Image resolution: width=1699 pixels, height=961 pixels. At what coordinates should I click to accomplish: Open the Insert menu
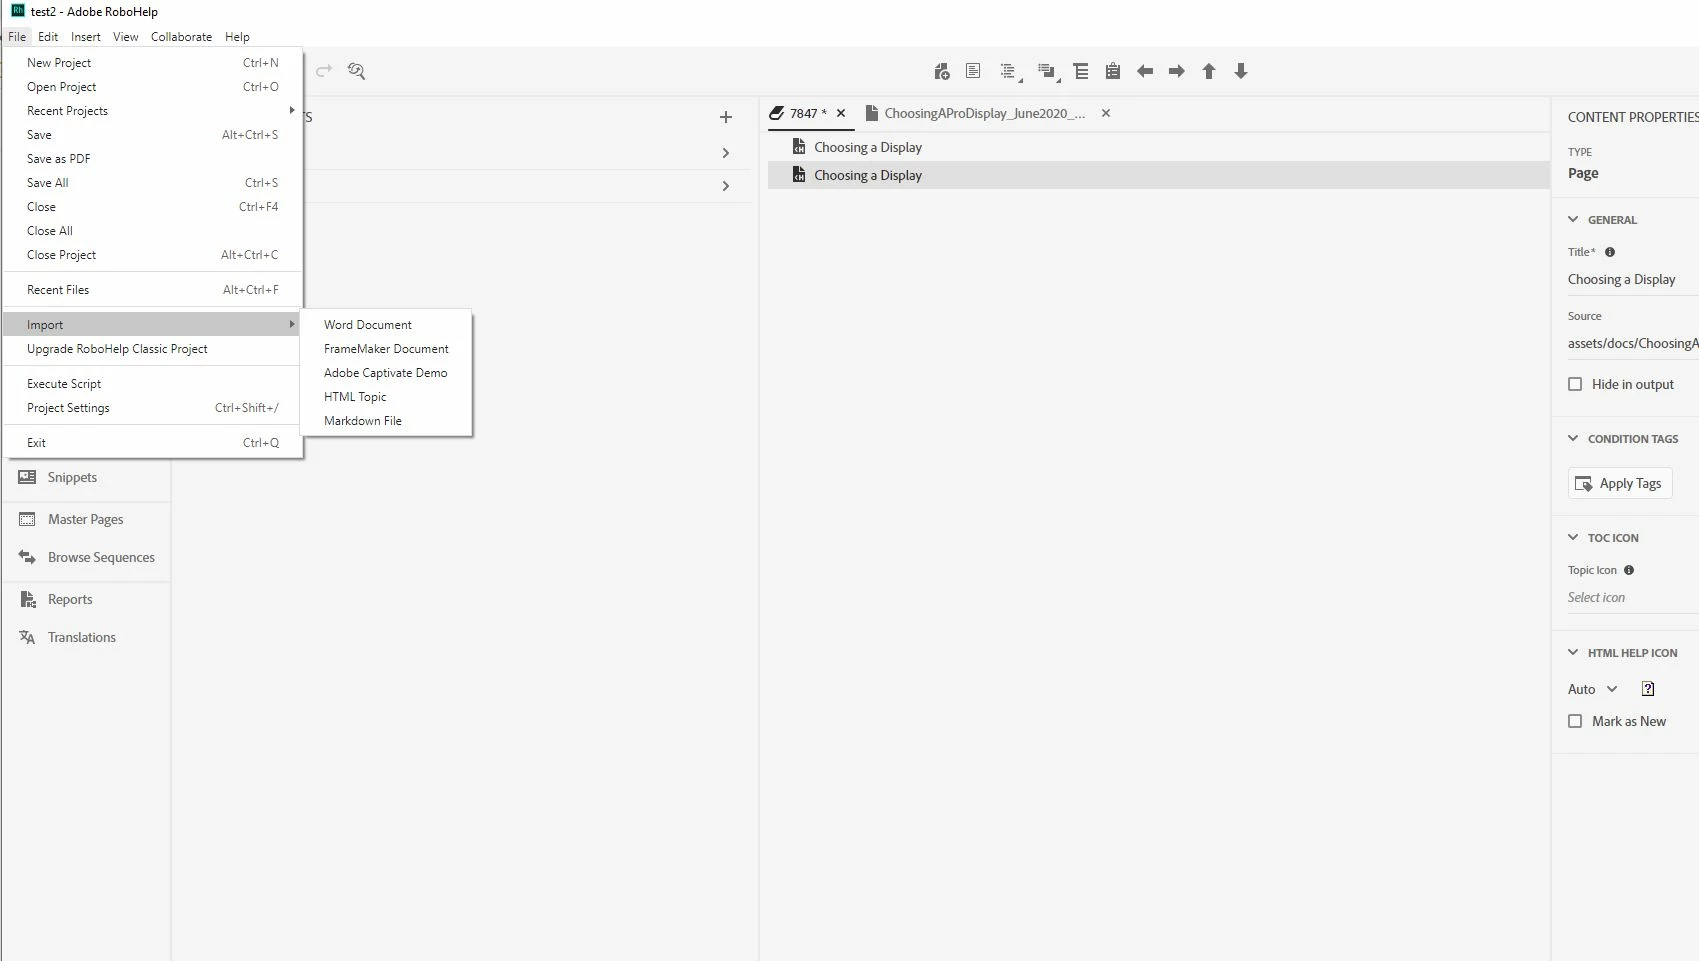point(86,37)
